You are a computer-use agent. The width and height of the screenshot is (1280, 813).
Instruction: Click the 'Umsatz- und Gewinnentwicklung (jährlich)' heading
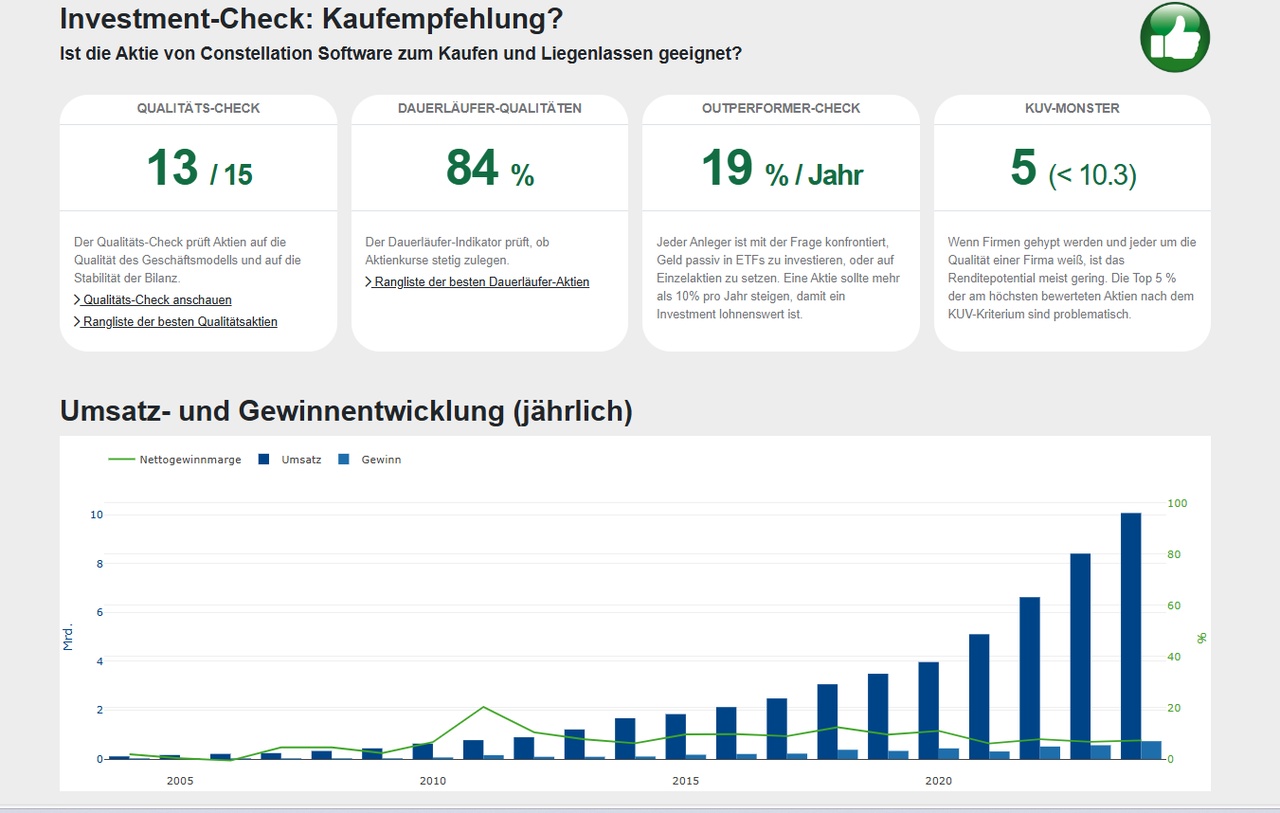(346, 411)
